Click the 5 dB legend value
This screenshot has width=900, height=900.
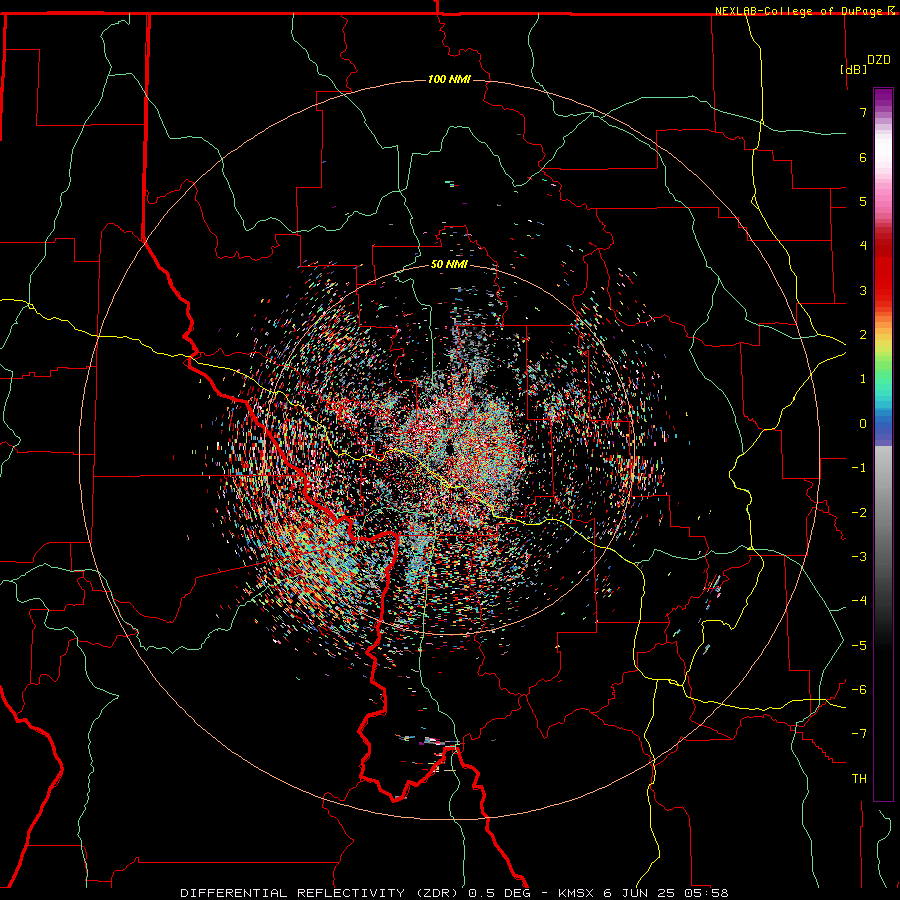click(863, 201)
